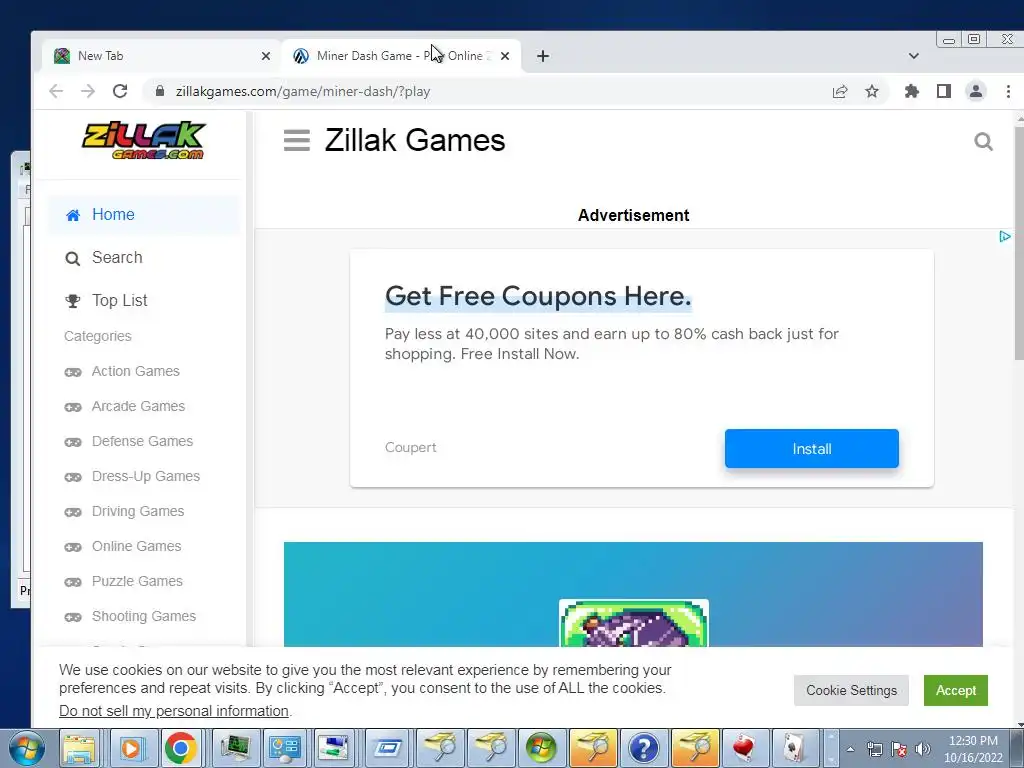Click the AdChoices triangle icon
1024x768 pixels.
(1005, 236)
